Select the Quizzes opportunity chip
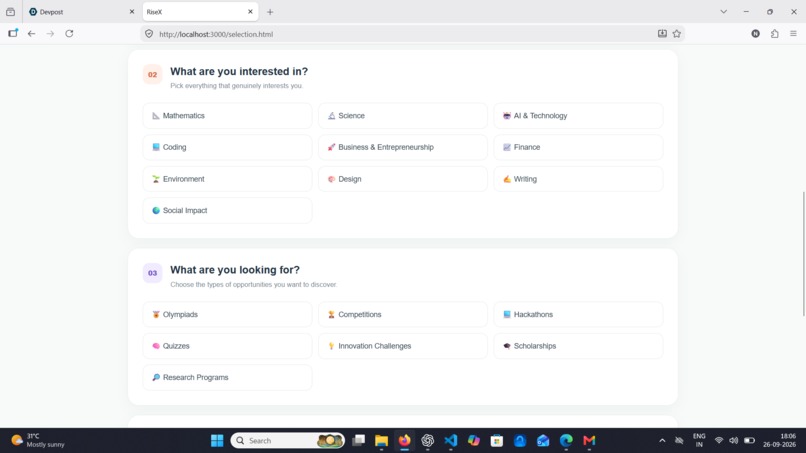This screenshot has height=453, width=806. coord(227,346)
